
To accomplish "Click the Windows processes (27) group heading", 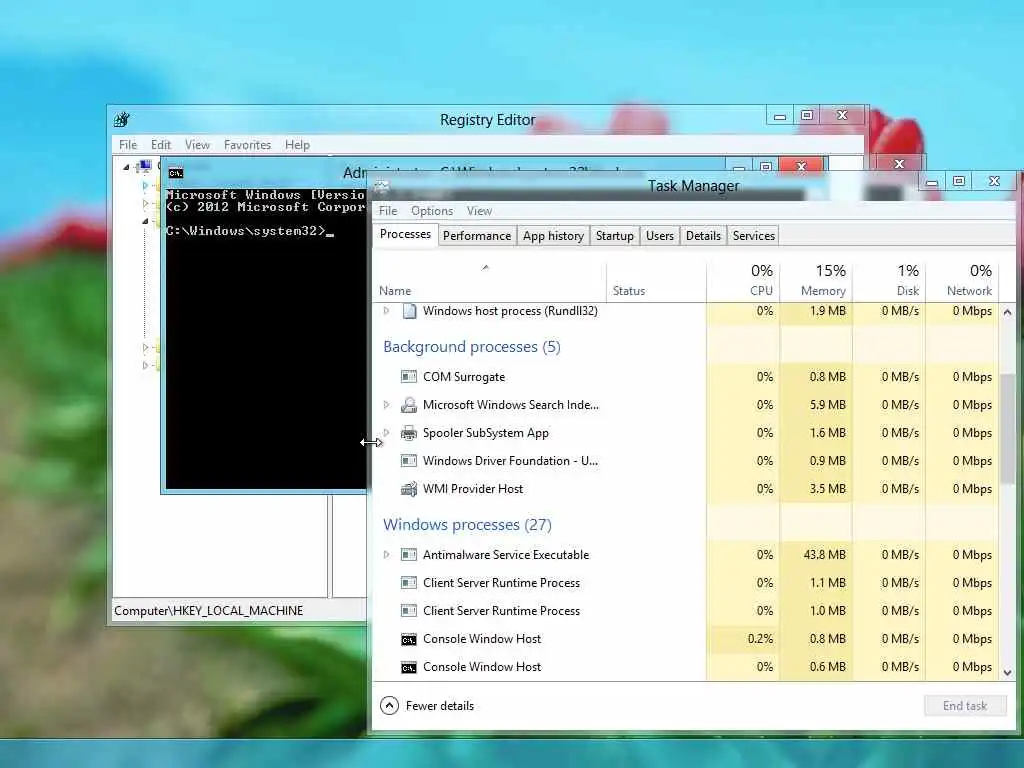I will coord(467,524).
